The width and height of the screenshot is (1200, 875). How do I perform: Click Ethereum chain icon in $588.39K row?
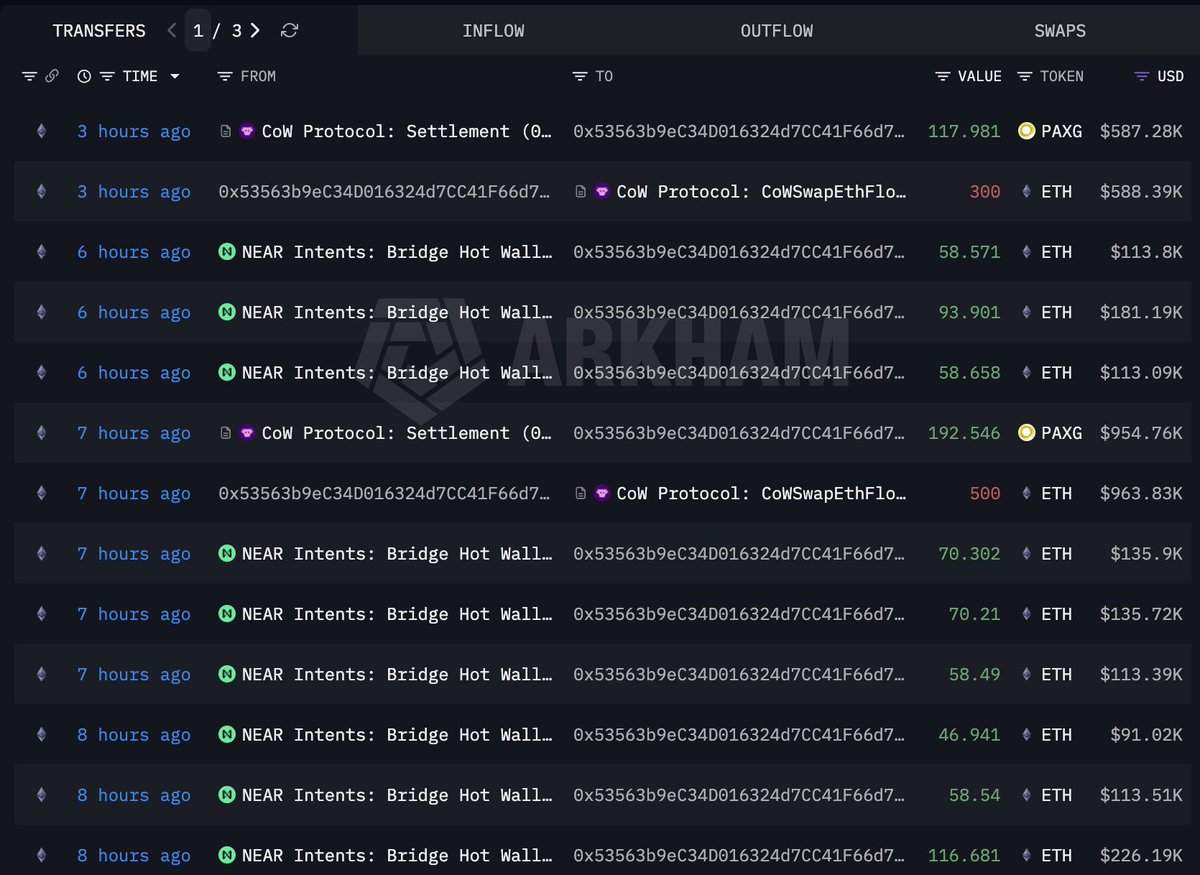[41, 191]
